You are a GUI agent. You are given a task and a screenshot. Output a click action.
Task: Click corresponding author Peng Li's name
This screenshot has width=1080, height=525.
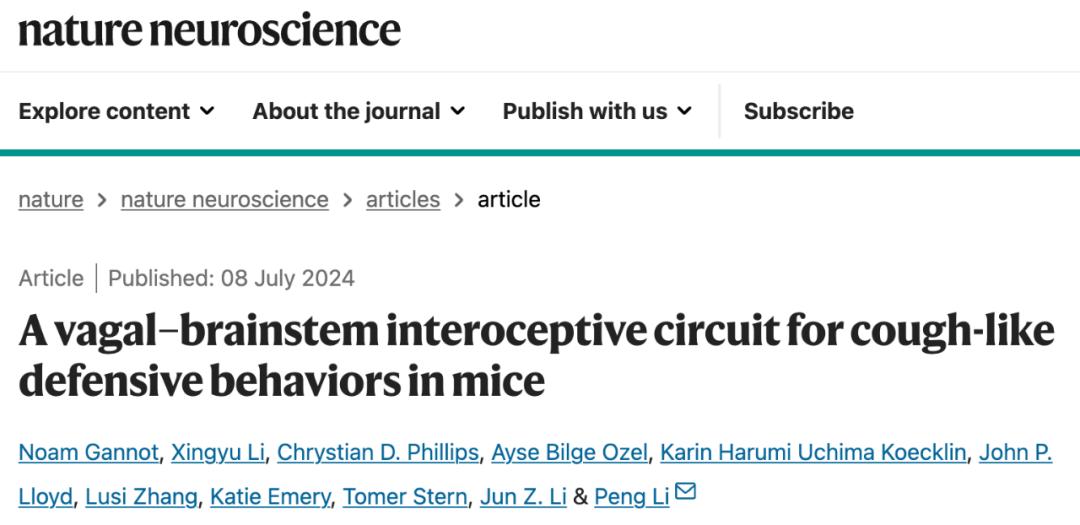pyautogui.click(x=631, y=496)
